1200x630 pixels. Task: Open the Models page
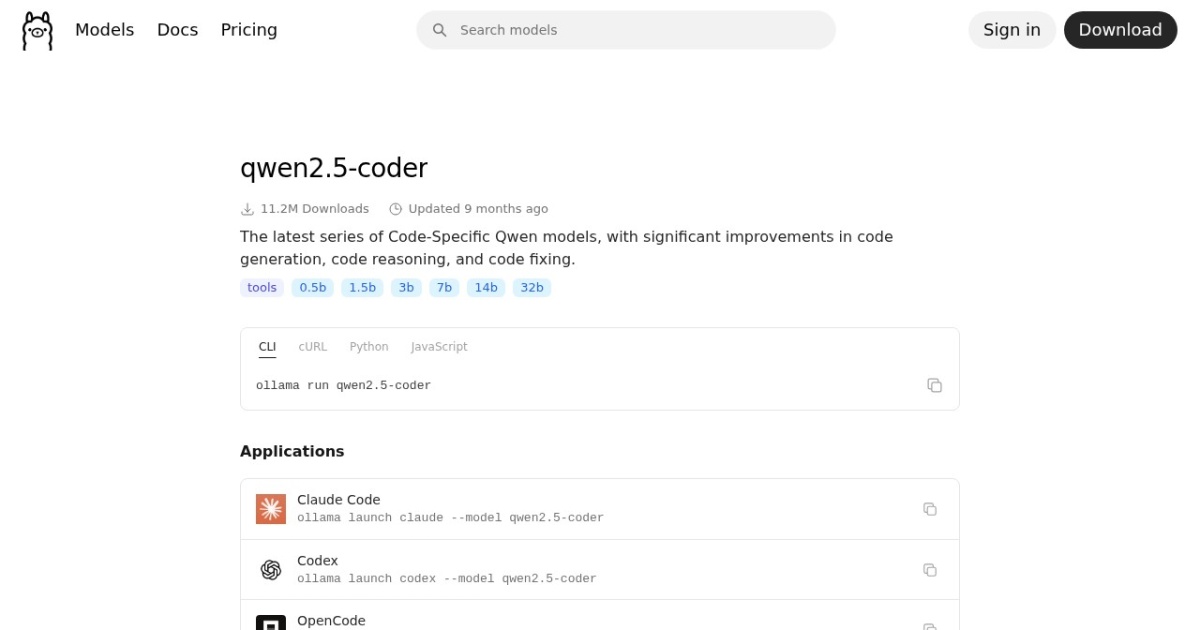[x=104, y=30]
